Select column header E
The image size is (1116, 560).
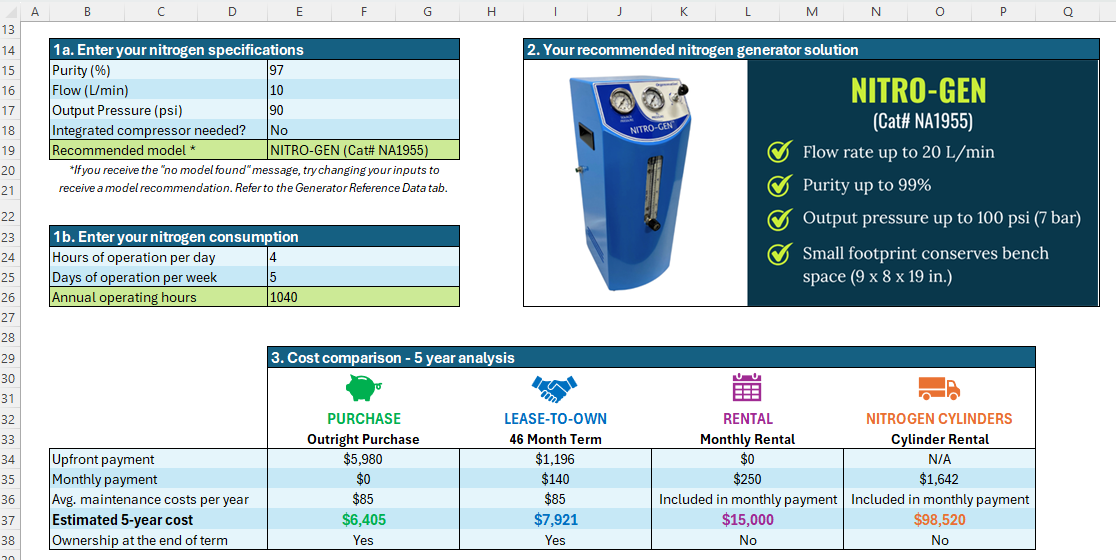click(x=299, y=11)
